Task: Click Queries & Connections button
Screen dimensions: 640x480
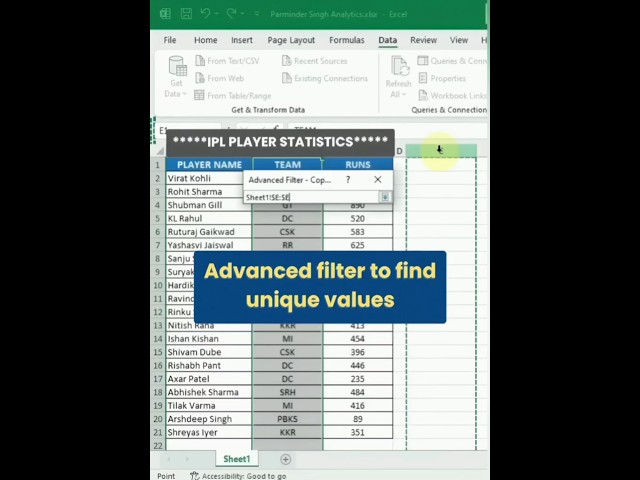Action: [x=452, y=61]
